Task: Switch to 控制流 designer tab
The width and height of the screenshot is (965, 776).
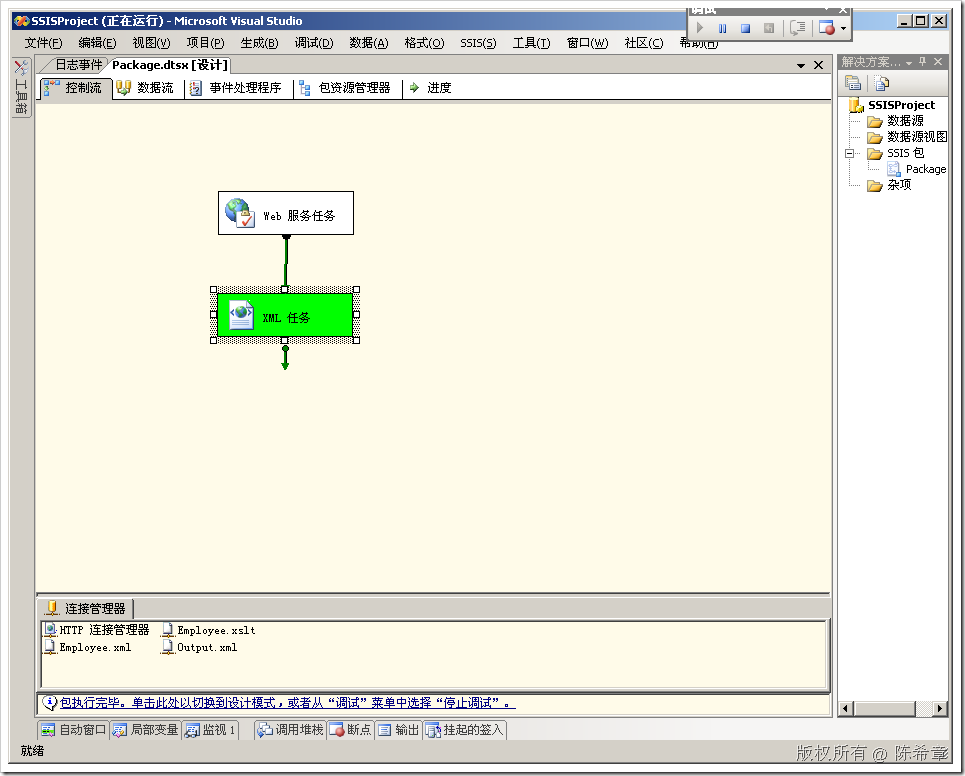Action: click(75, 88)
